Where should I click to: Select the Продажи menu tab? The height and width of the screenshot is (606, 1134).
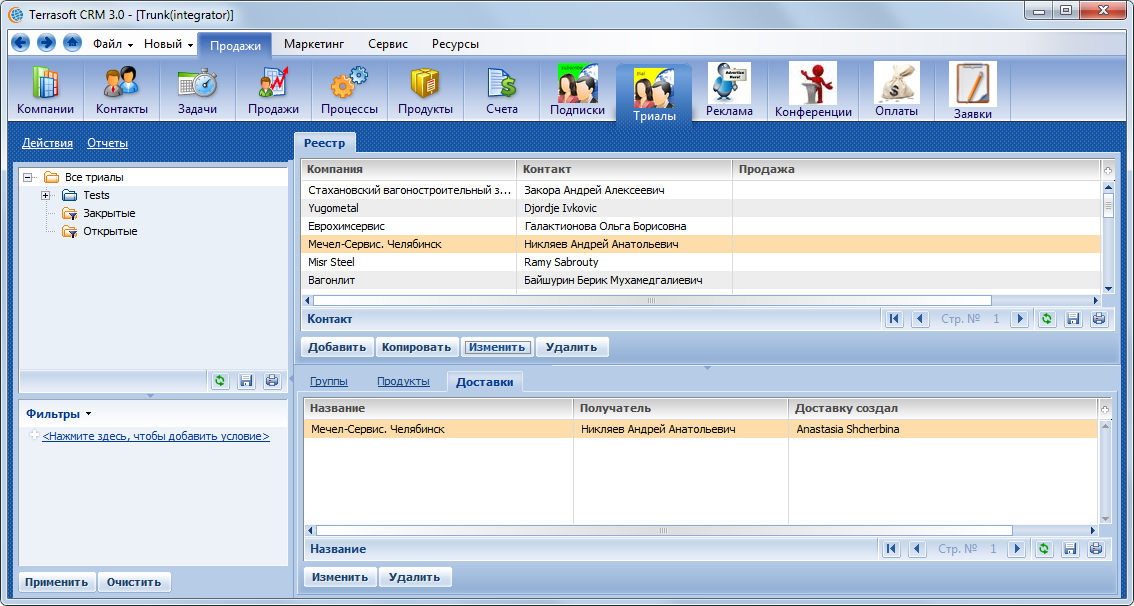pyautogui.click(x=235, y=45)
